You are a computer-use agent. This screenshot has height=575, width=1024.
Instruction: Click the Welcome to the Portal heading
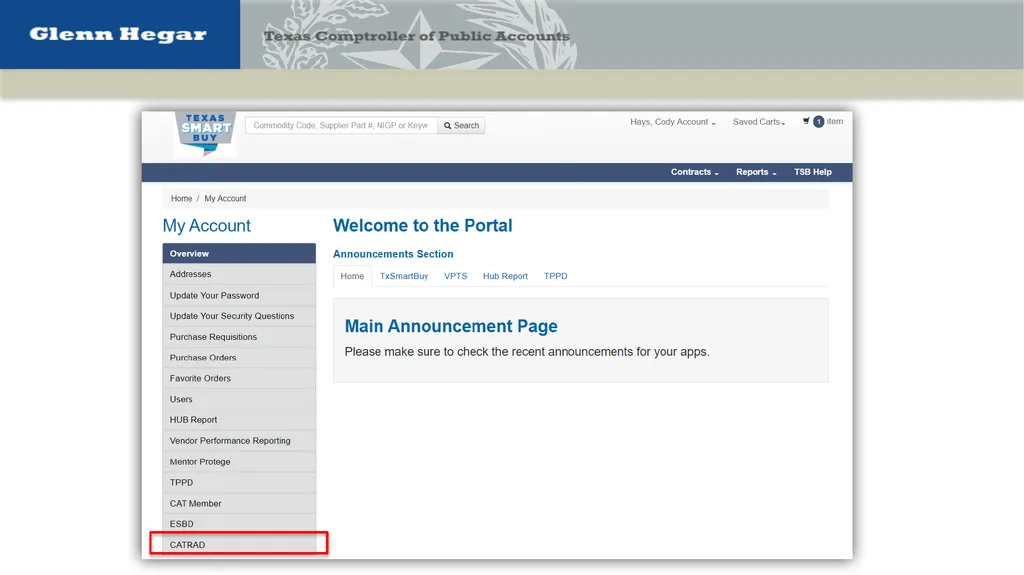(x=423, y=225)
